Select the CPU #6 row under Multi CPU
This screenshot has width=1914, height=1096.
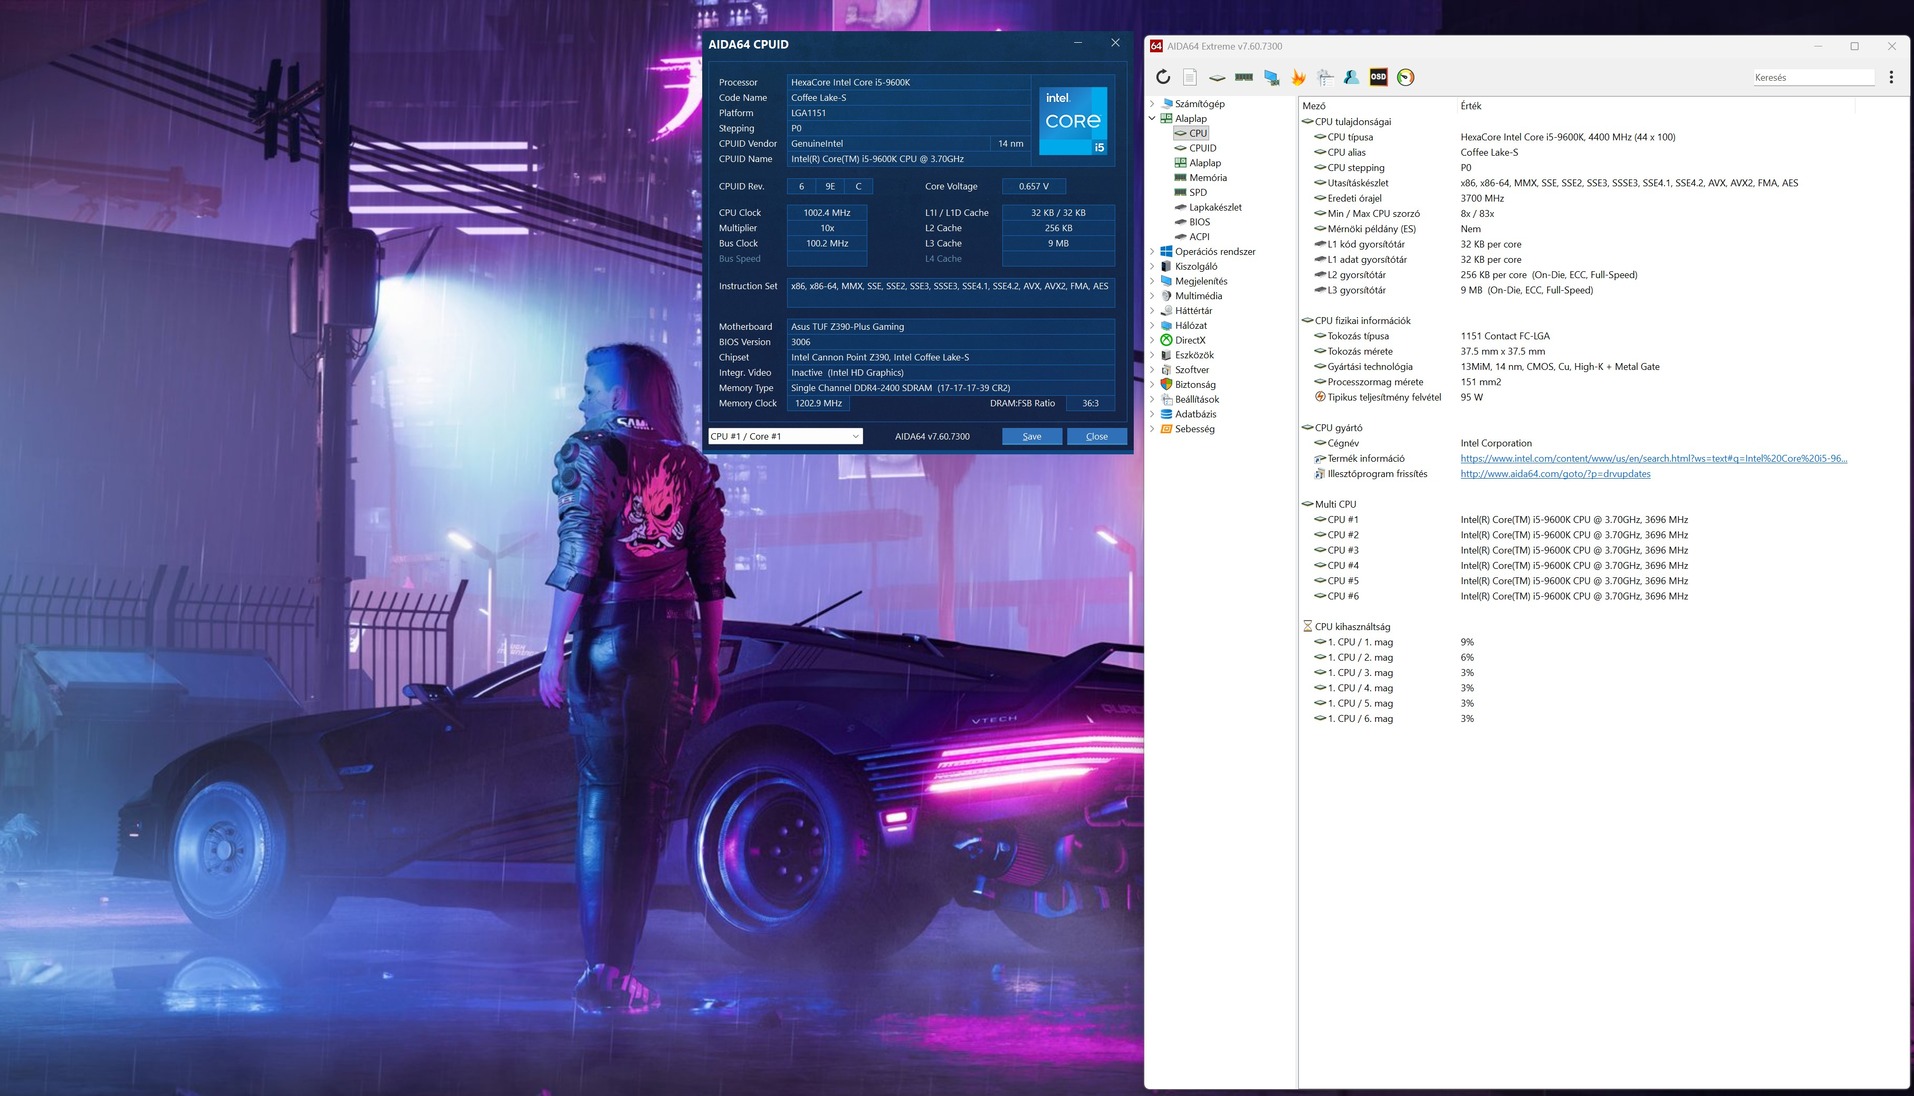(1604, 596)
